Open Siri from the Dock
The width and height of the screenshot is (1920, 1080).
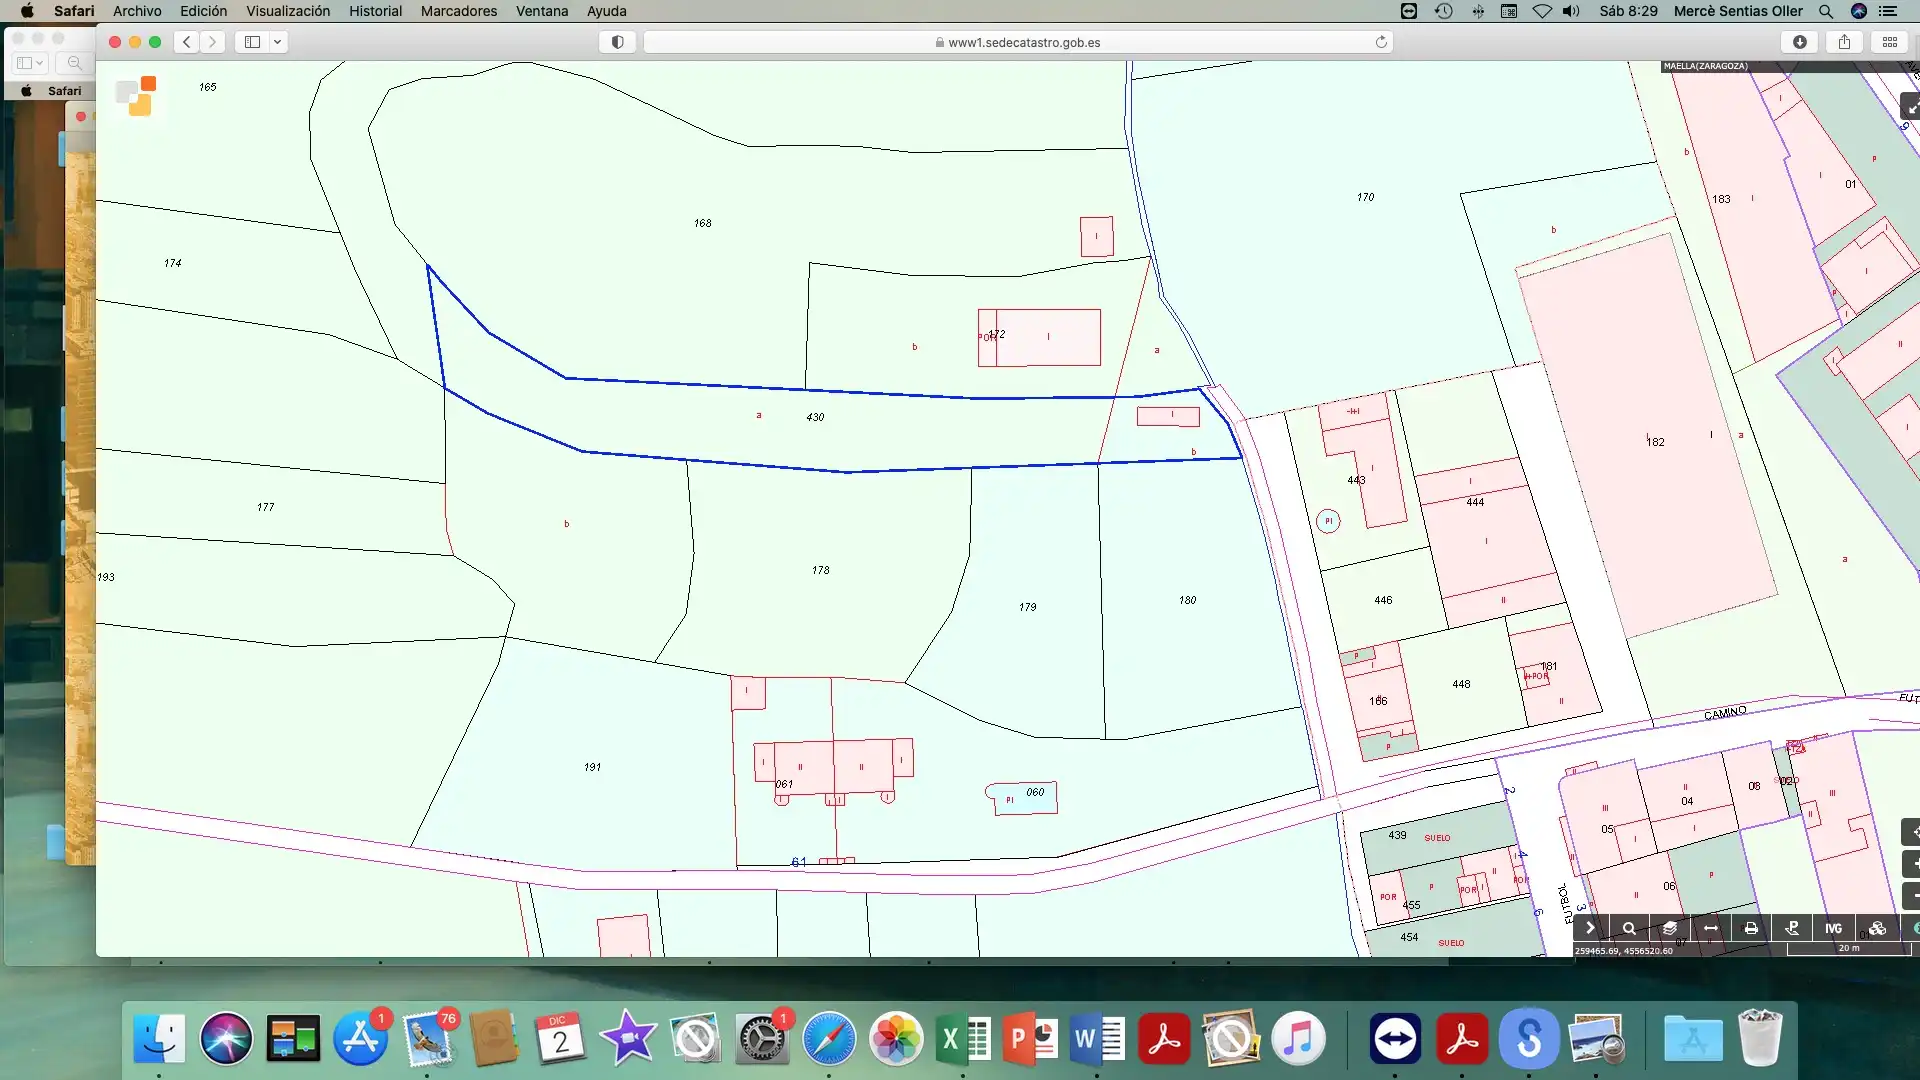click(226, 1039)
